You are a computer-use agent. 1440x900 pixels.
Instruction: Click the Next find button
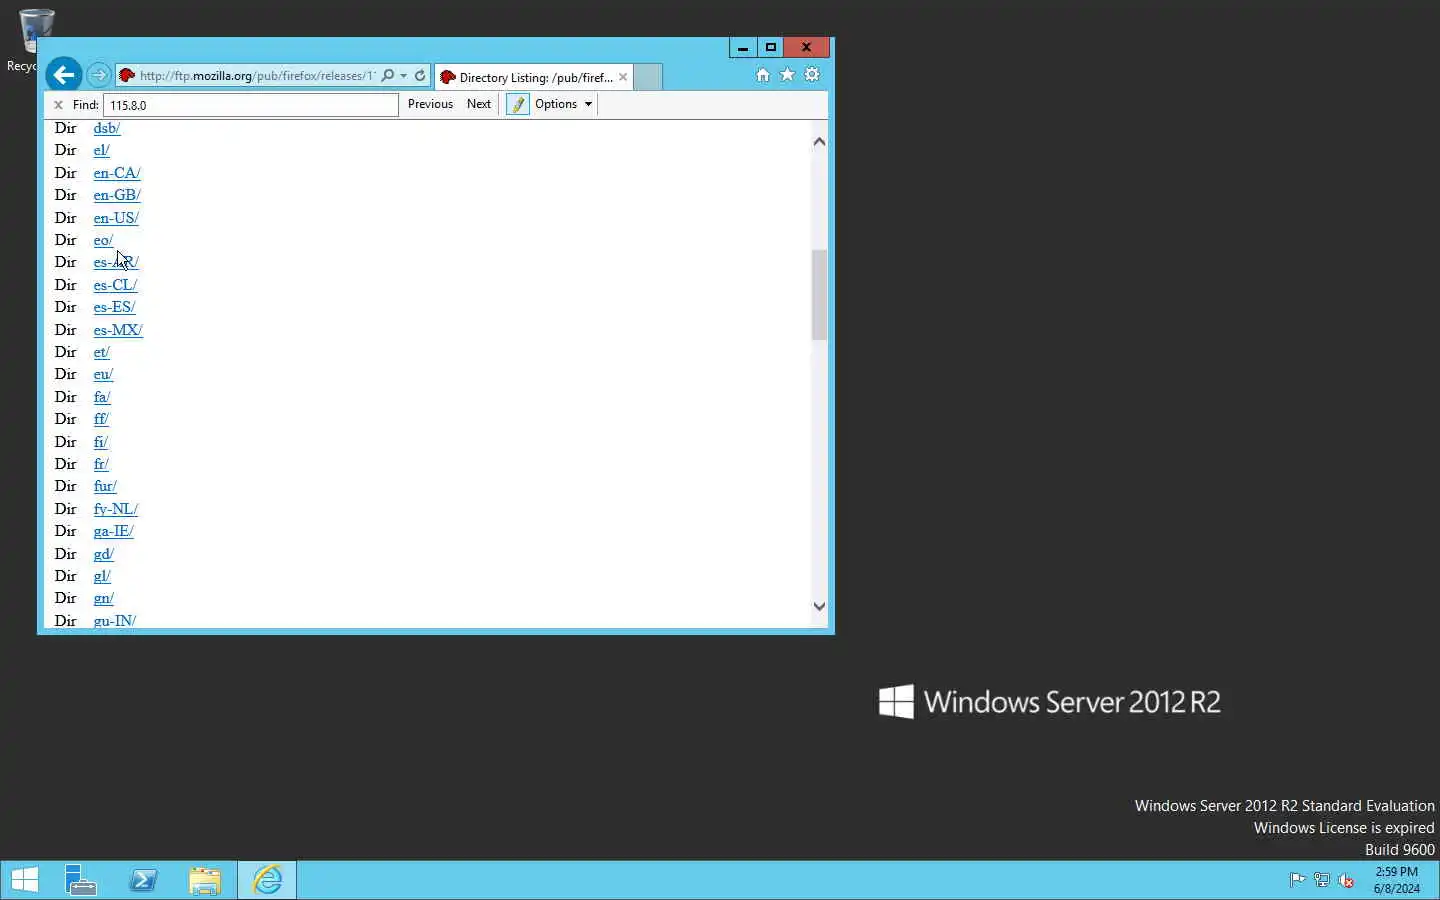(479, 104)
